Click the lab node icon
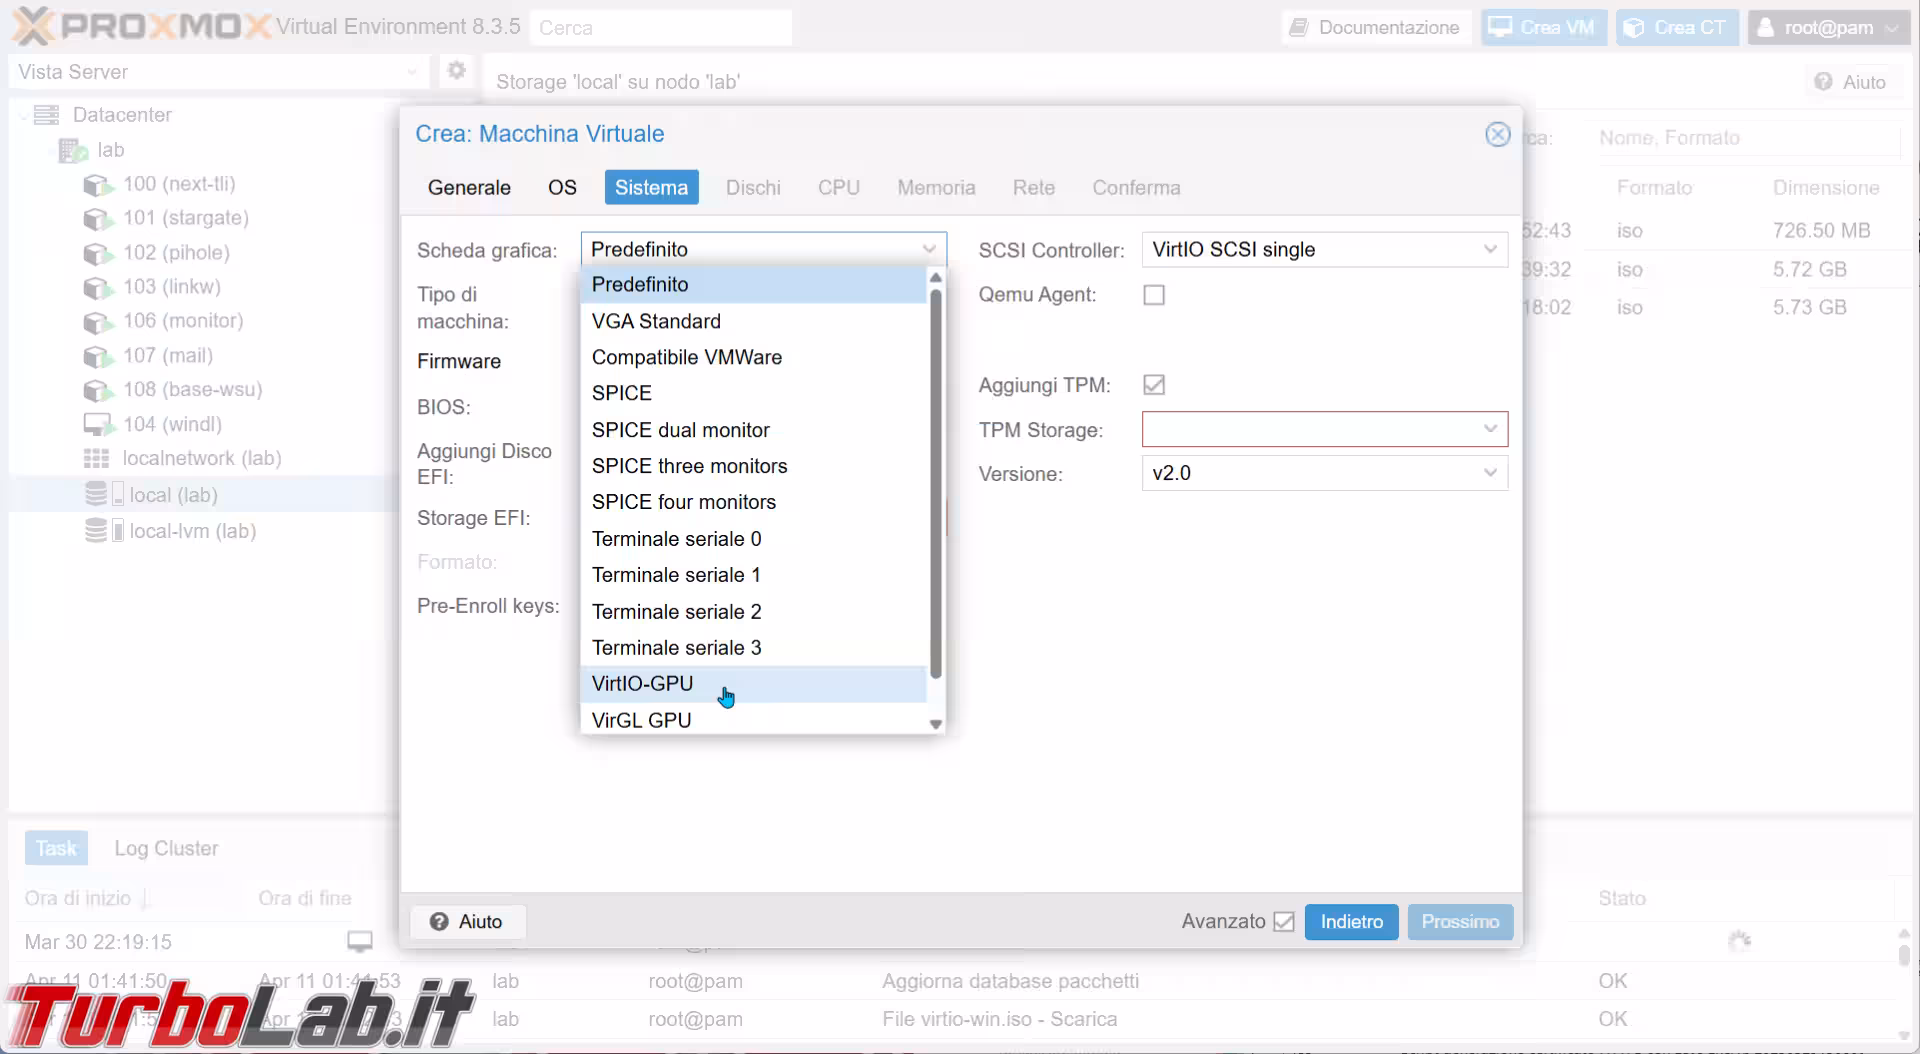Image resolution: width=1920 pixels, height=1054 pixels. click(73, 150)
